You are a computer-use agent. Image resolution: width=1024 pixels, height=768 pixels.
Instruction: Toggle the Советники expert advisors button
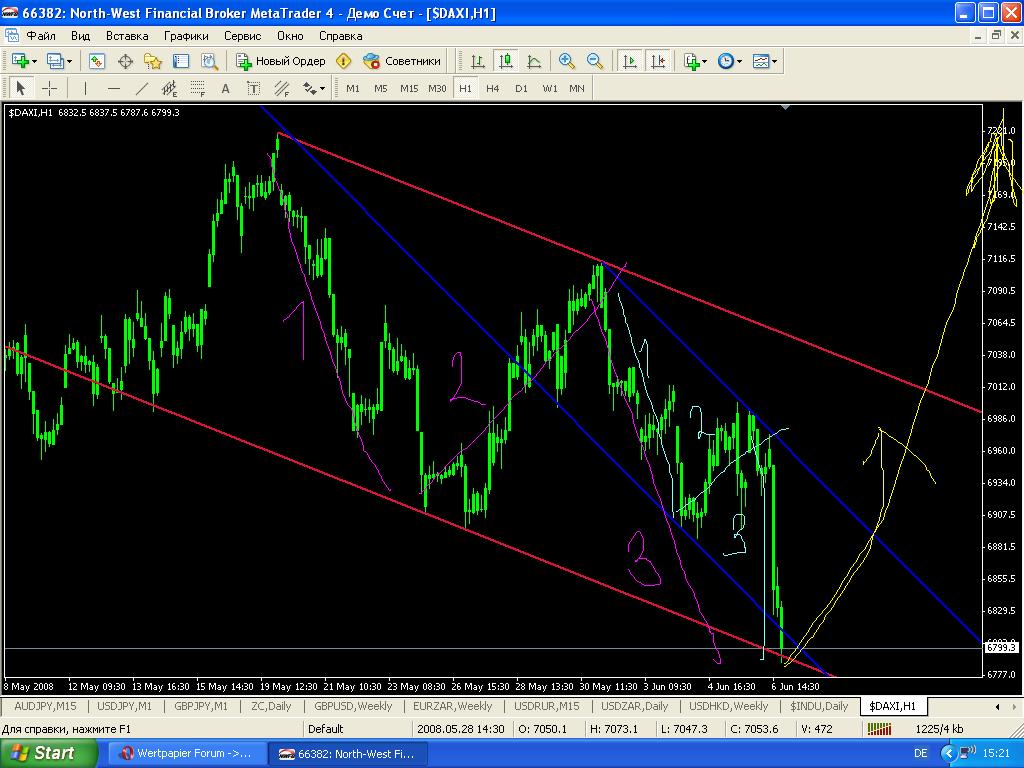402,61
